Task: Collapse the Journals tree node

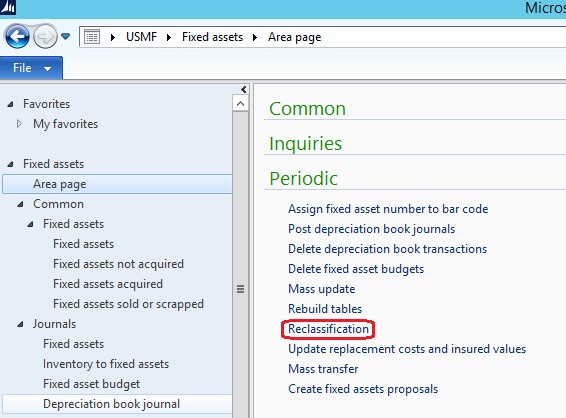Action: pyautogui.click(x=21, y=325)
